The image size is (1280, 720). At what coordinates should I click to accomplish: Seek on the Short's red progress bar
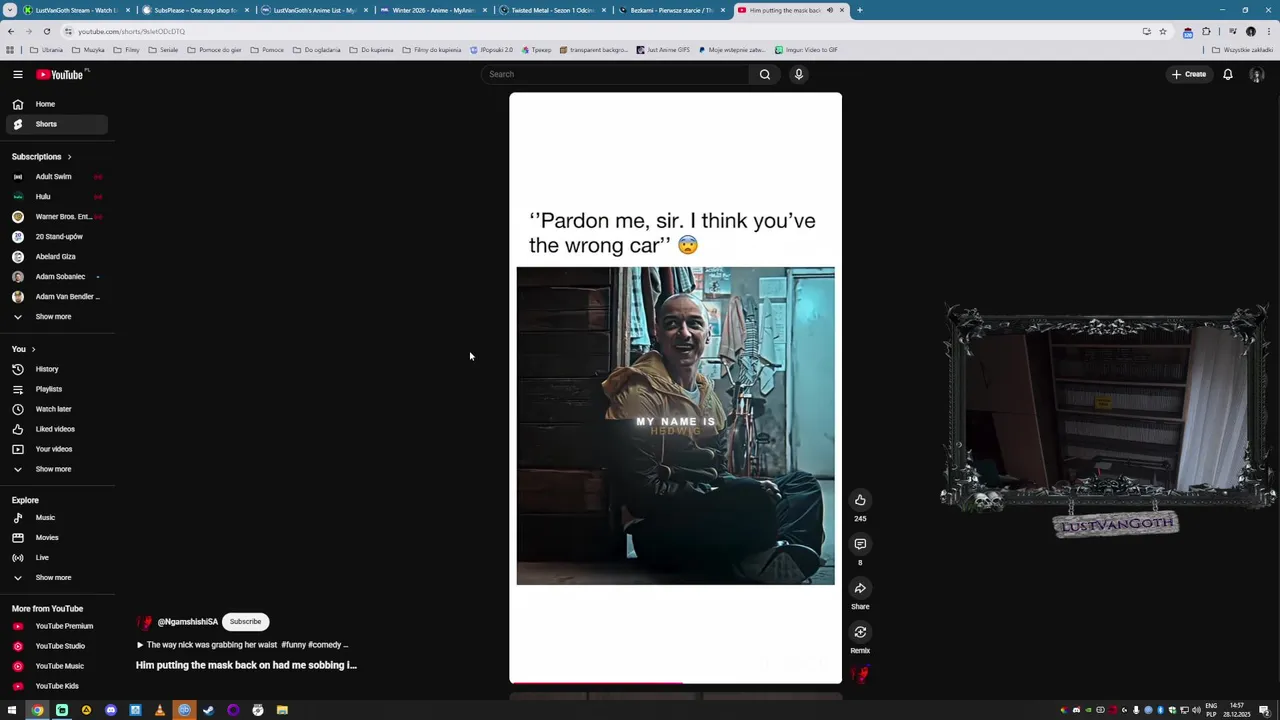tap(675, 683)
